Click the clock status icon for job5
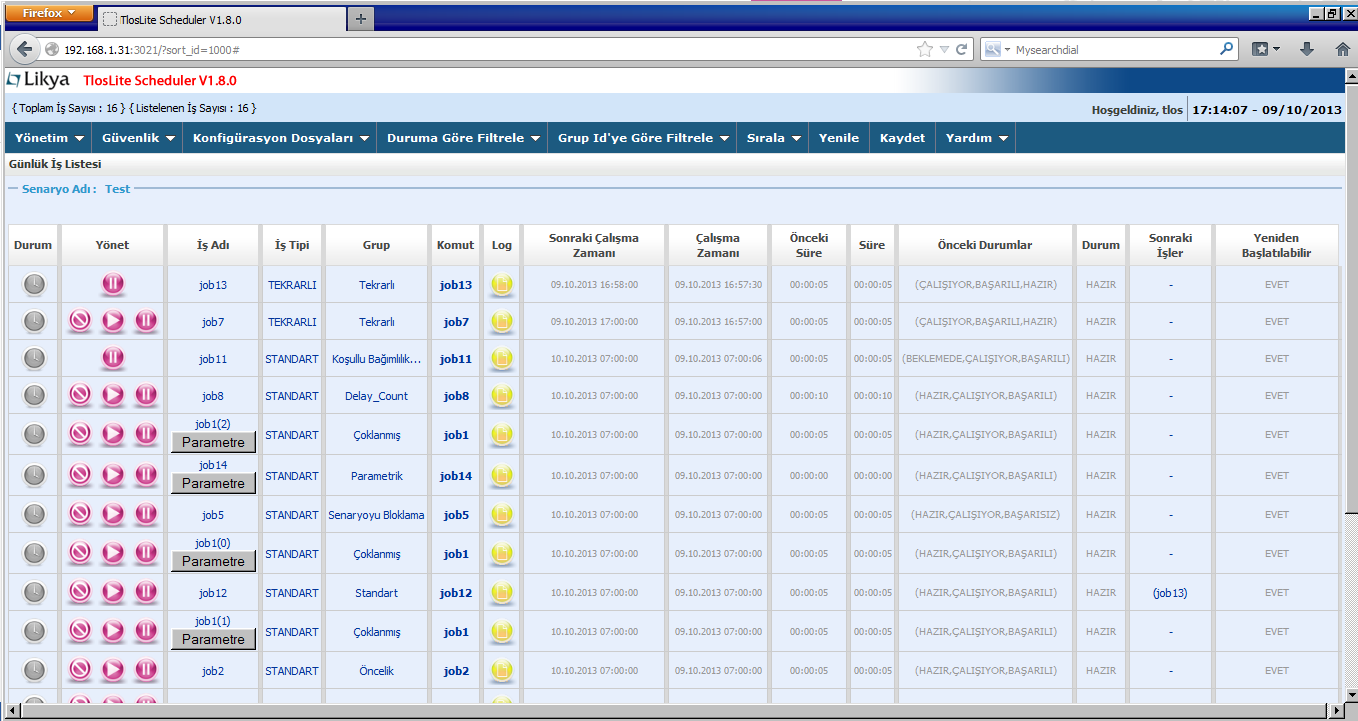1358x721 pixels. click(x=34, y=514)
